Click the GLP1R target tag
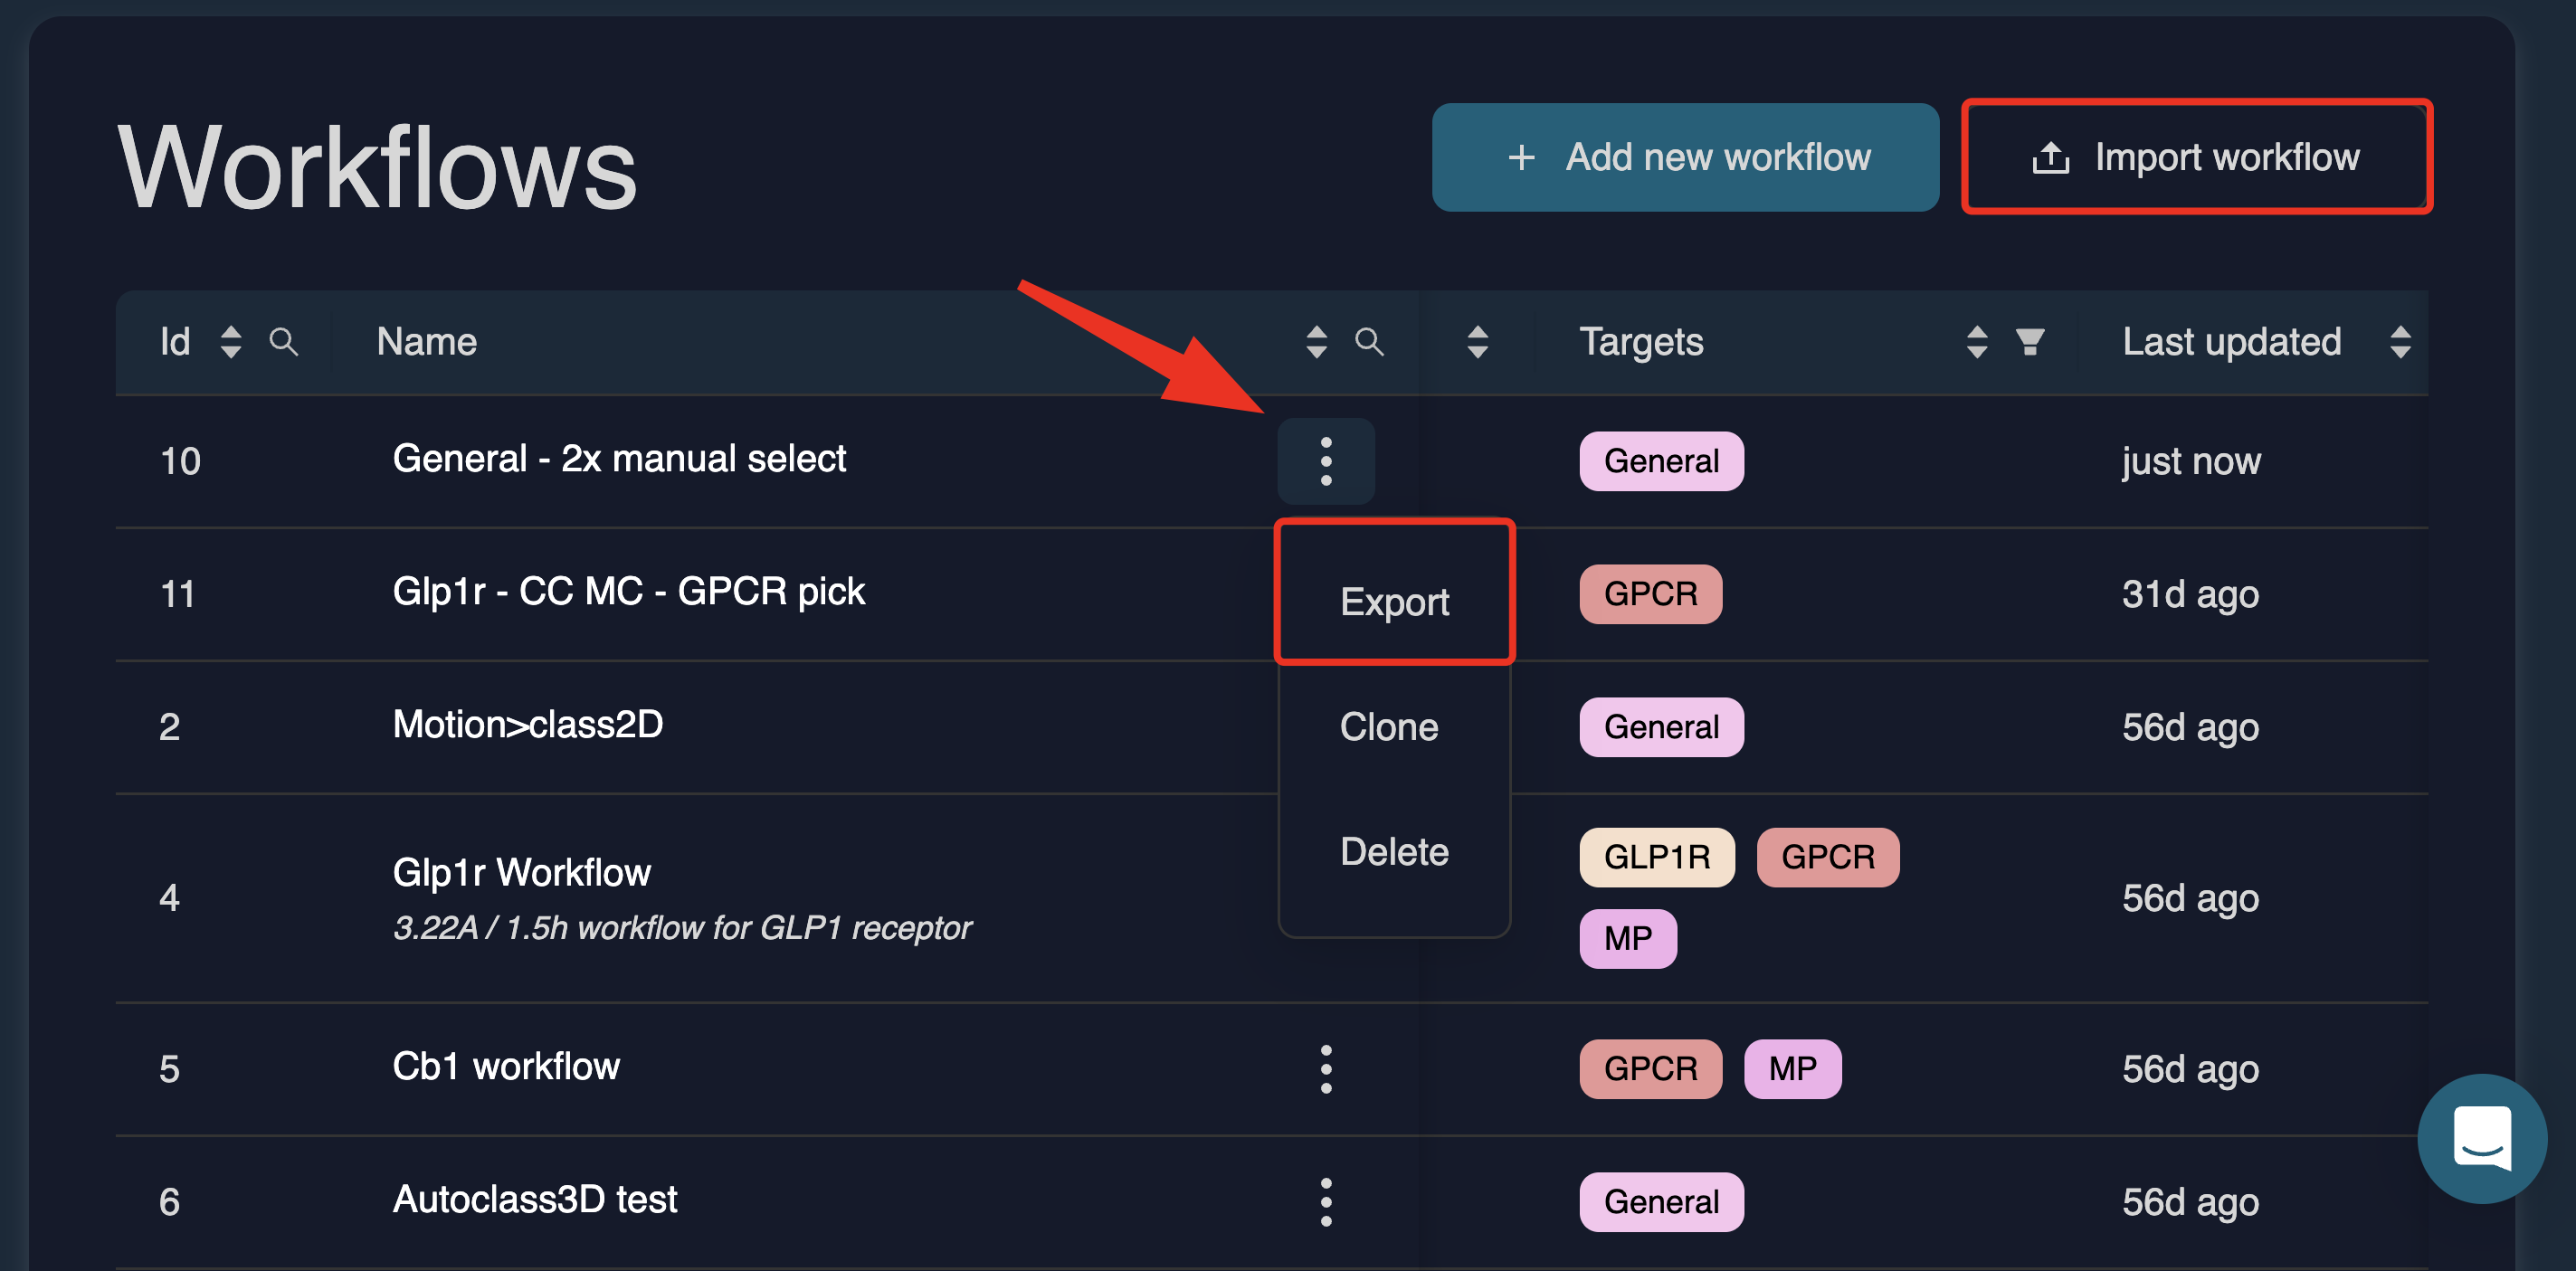This screenshot has height=1271, width=2576. 1656,857
